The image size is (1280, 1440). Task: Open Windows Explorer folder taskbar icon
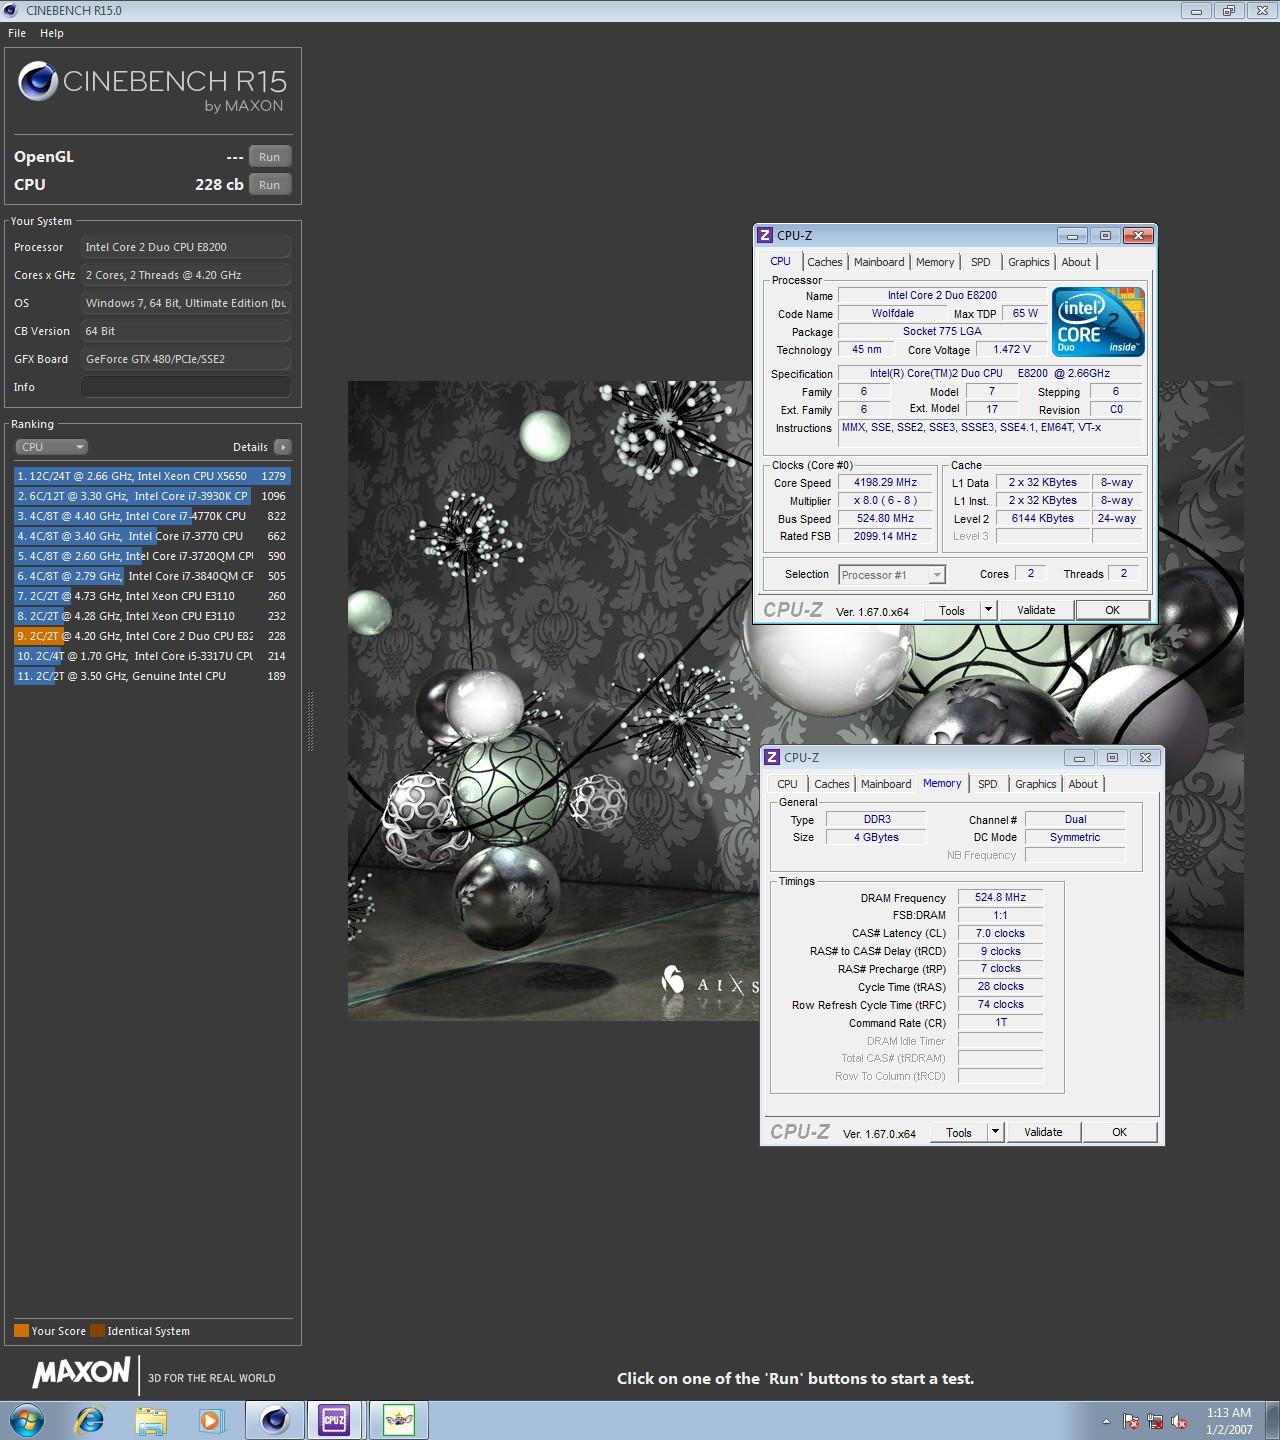[x=151, y=1420]
